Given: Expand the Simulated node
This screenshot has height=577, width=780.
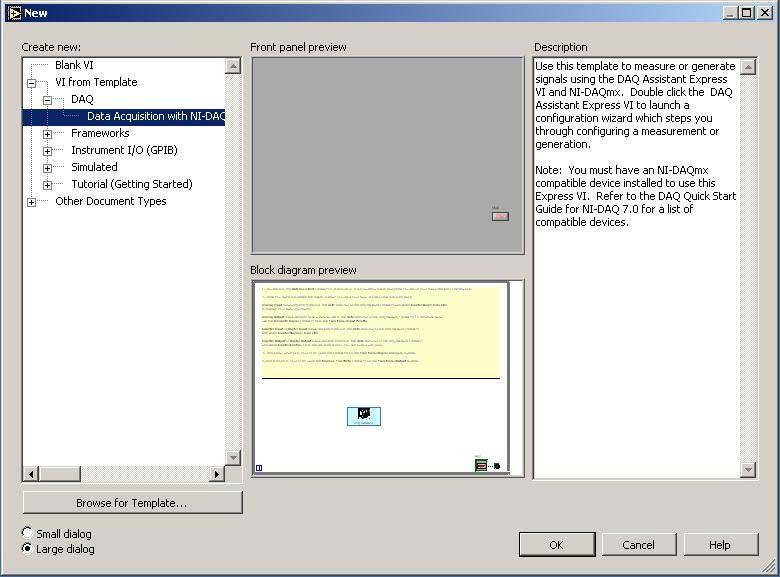Looking at the screenshot, I should point(47,168).
